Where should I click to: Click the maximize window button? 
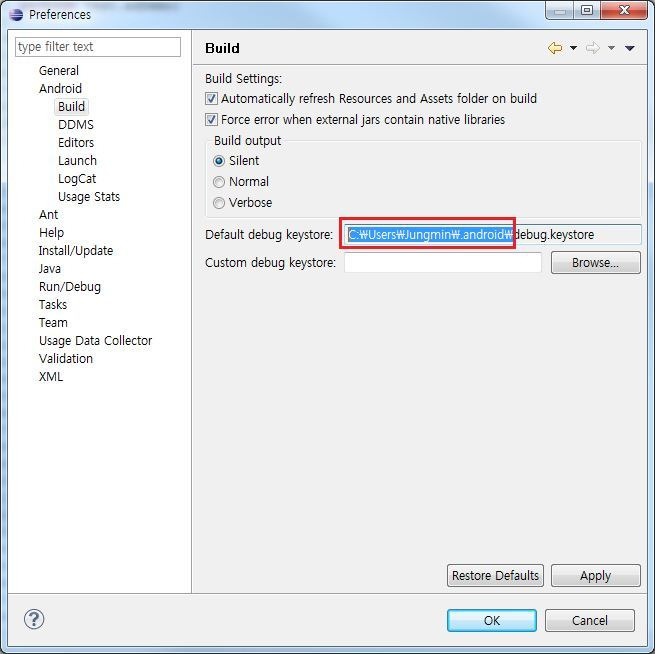click(587, 10)
